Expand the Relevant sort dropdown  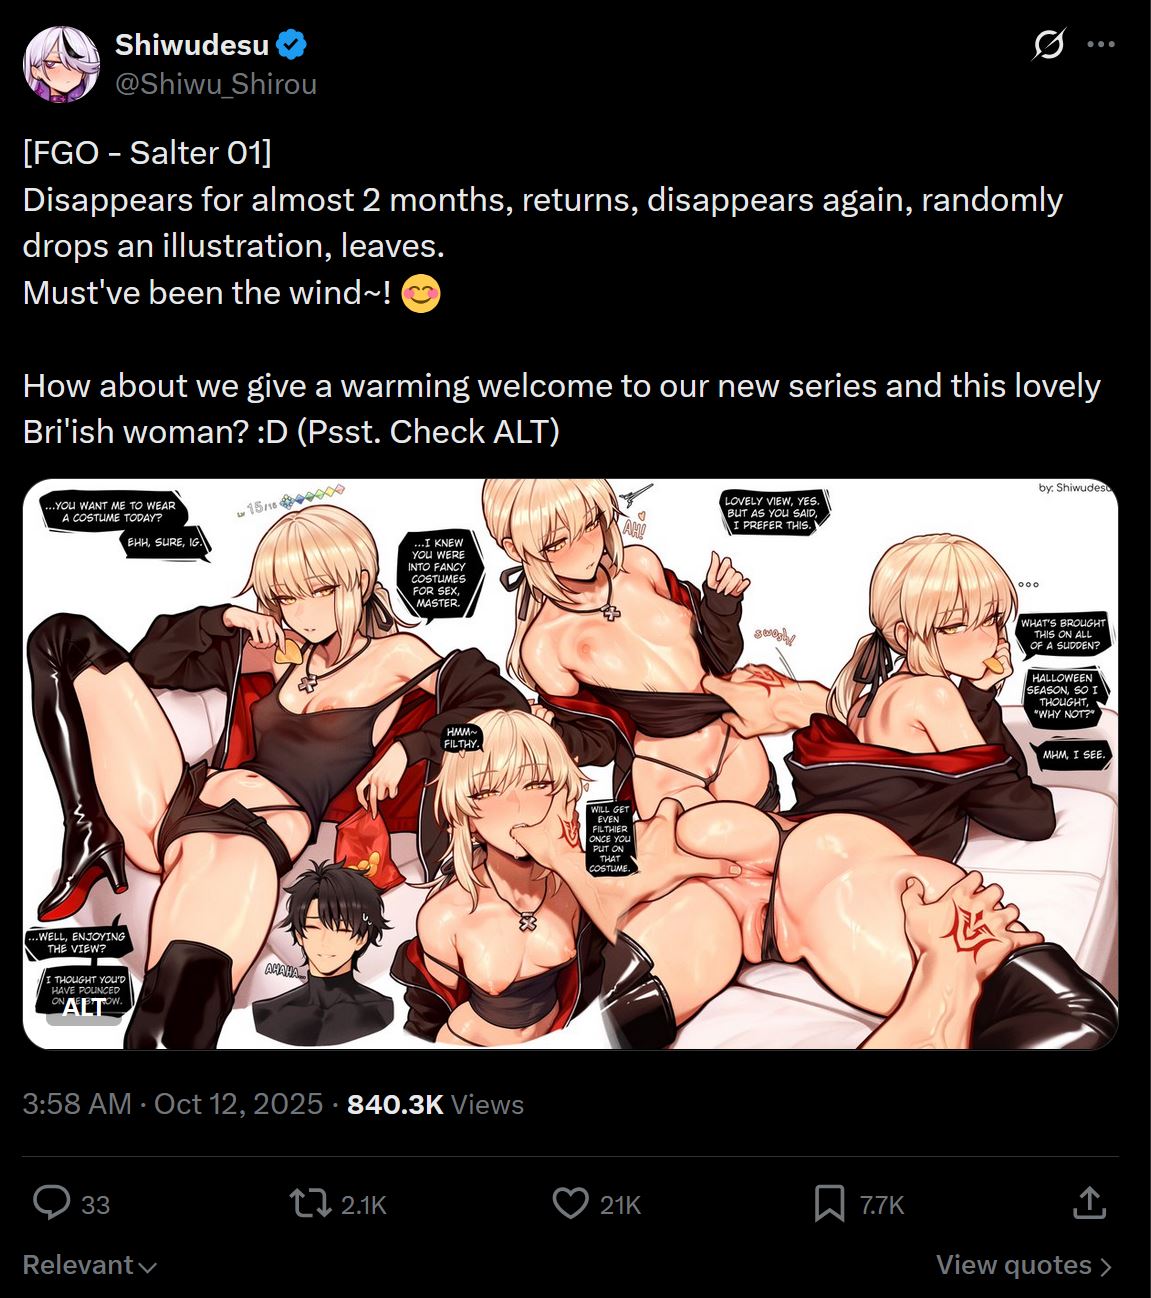coord(90,1265)
